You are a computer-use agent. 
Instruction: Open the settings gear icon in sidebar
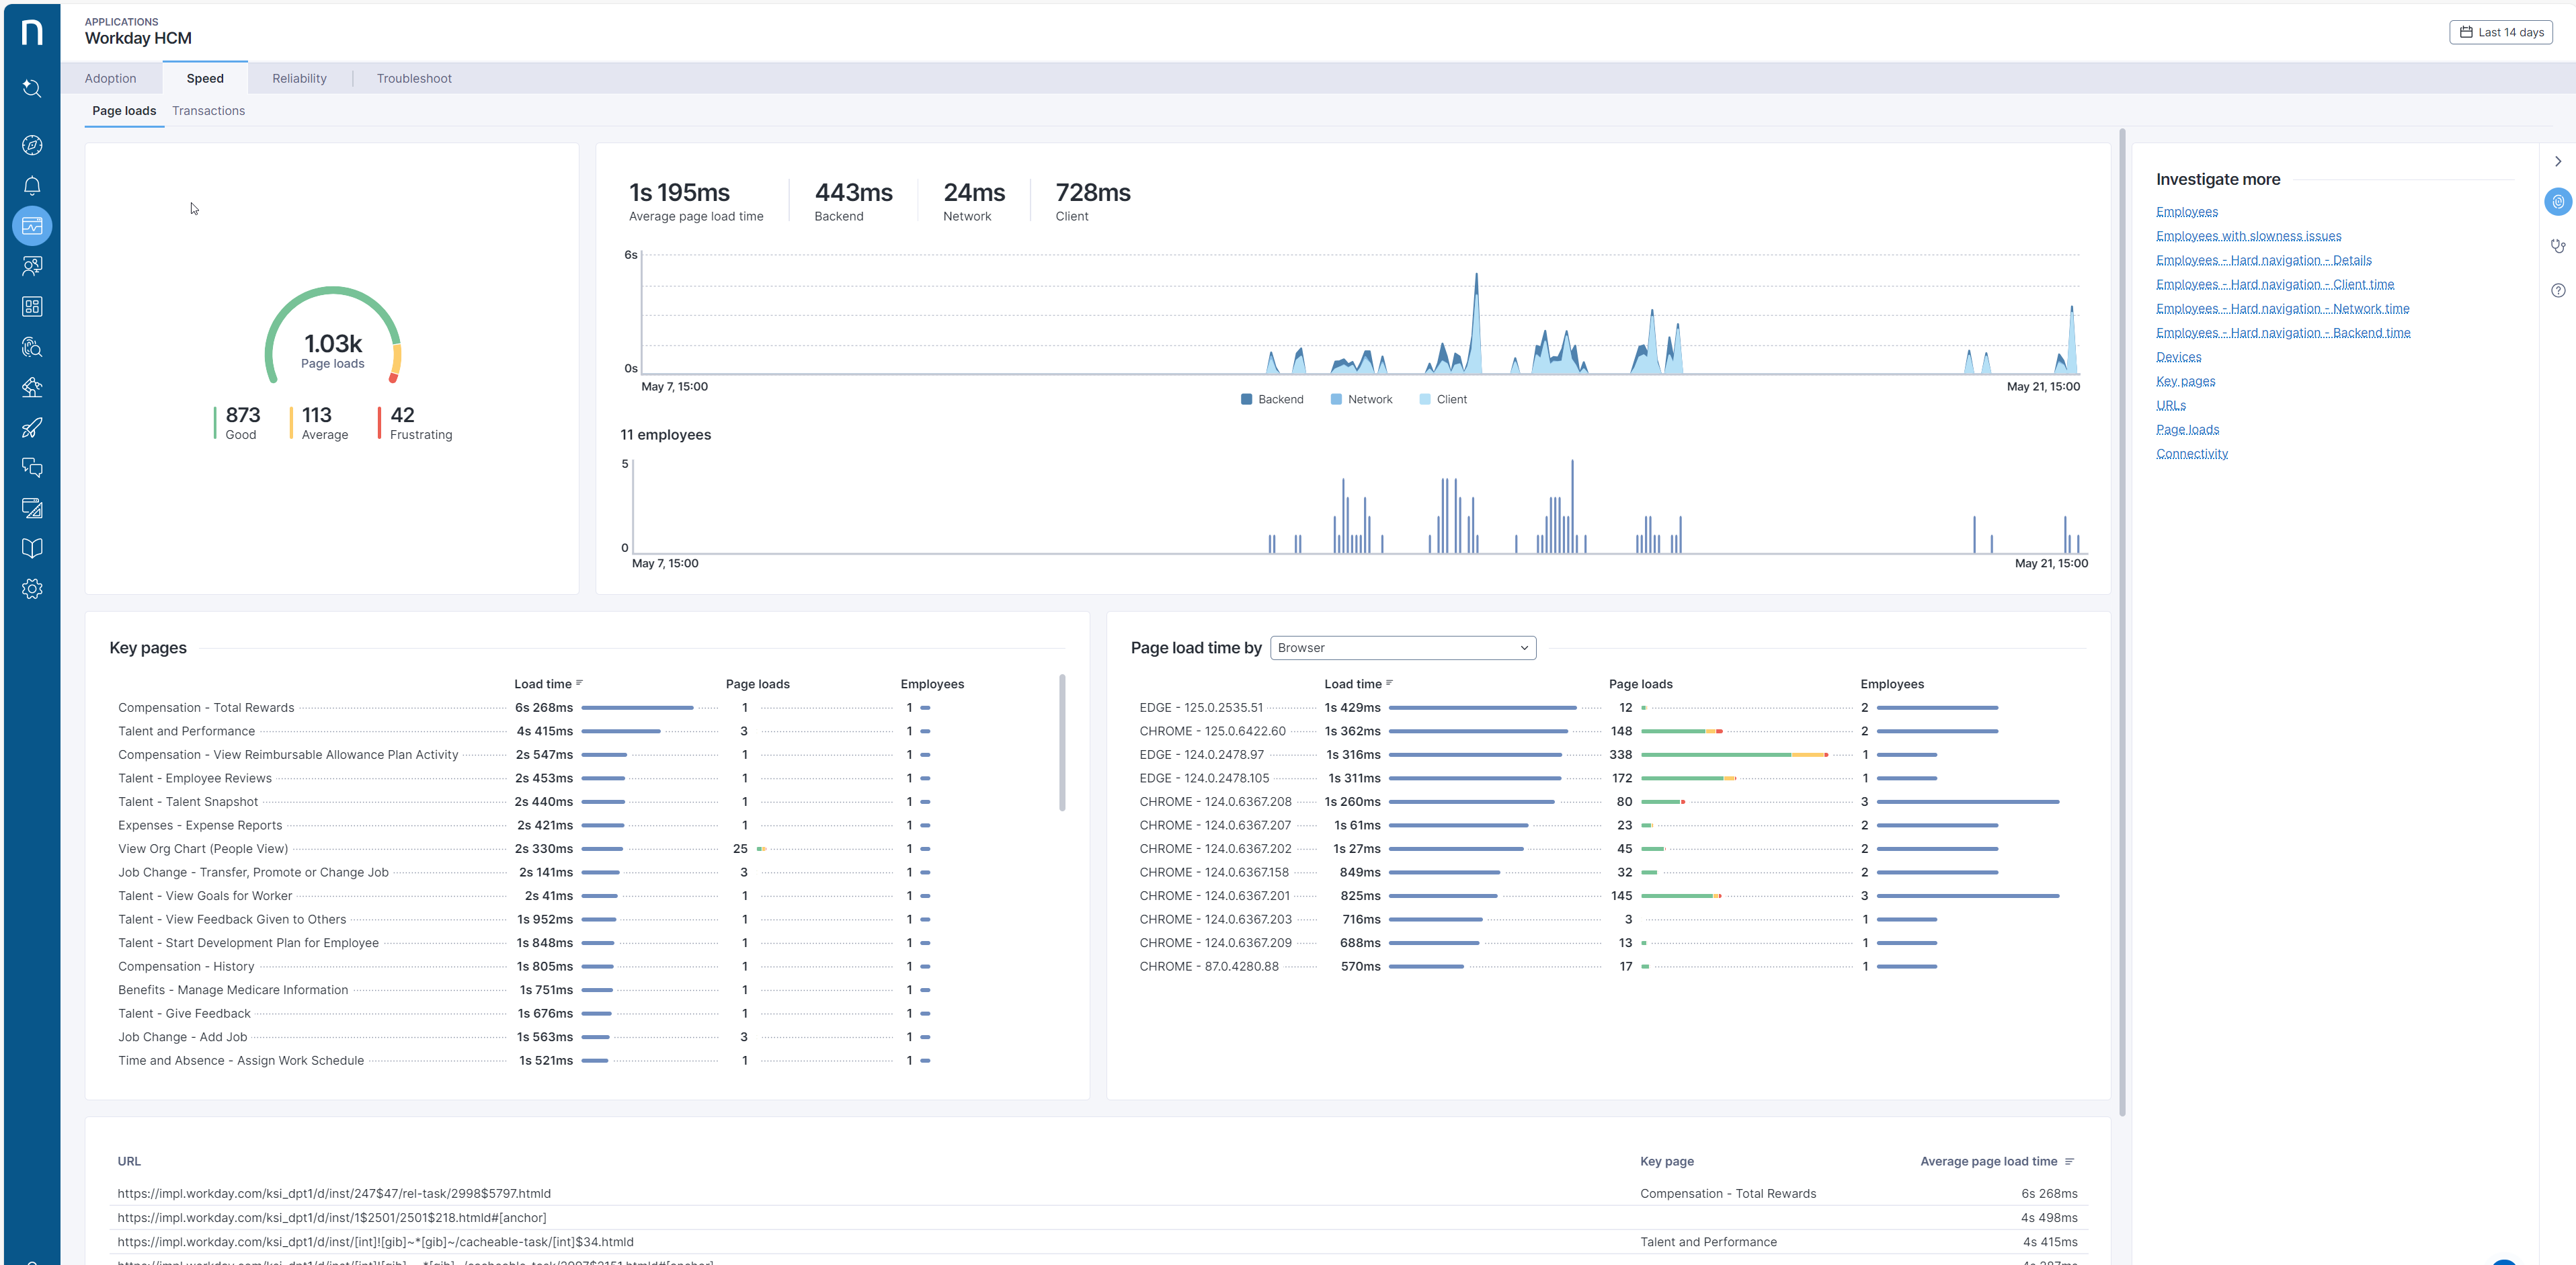32,589
